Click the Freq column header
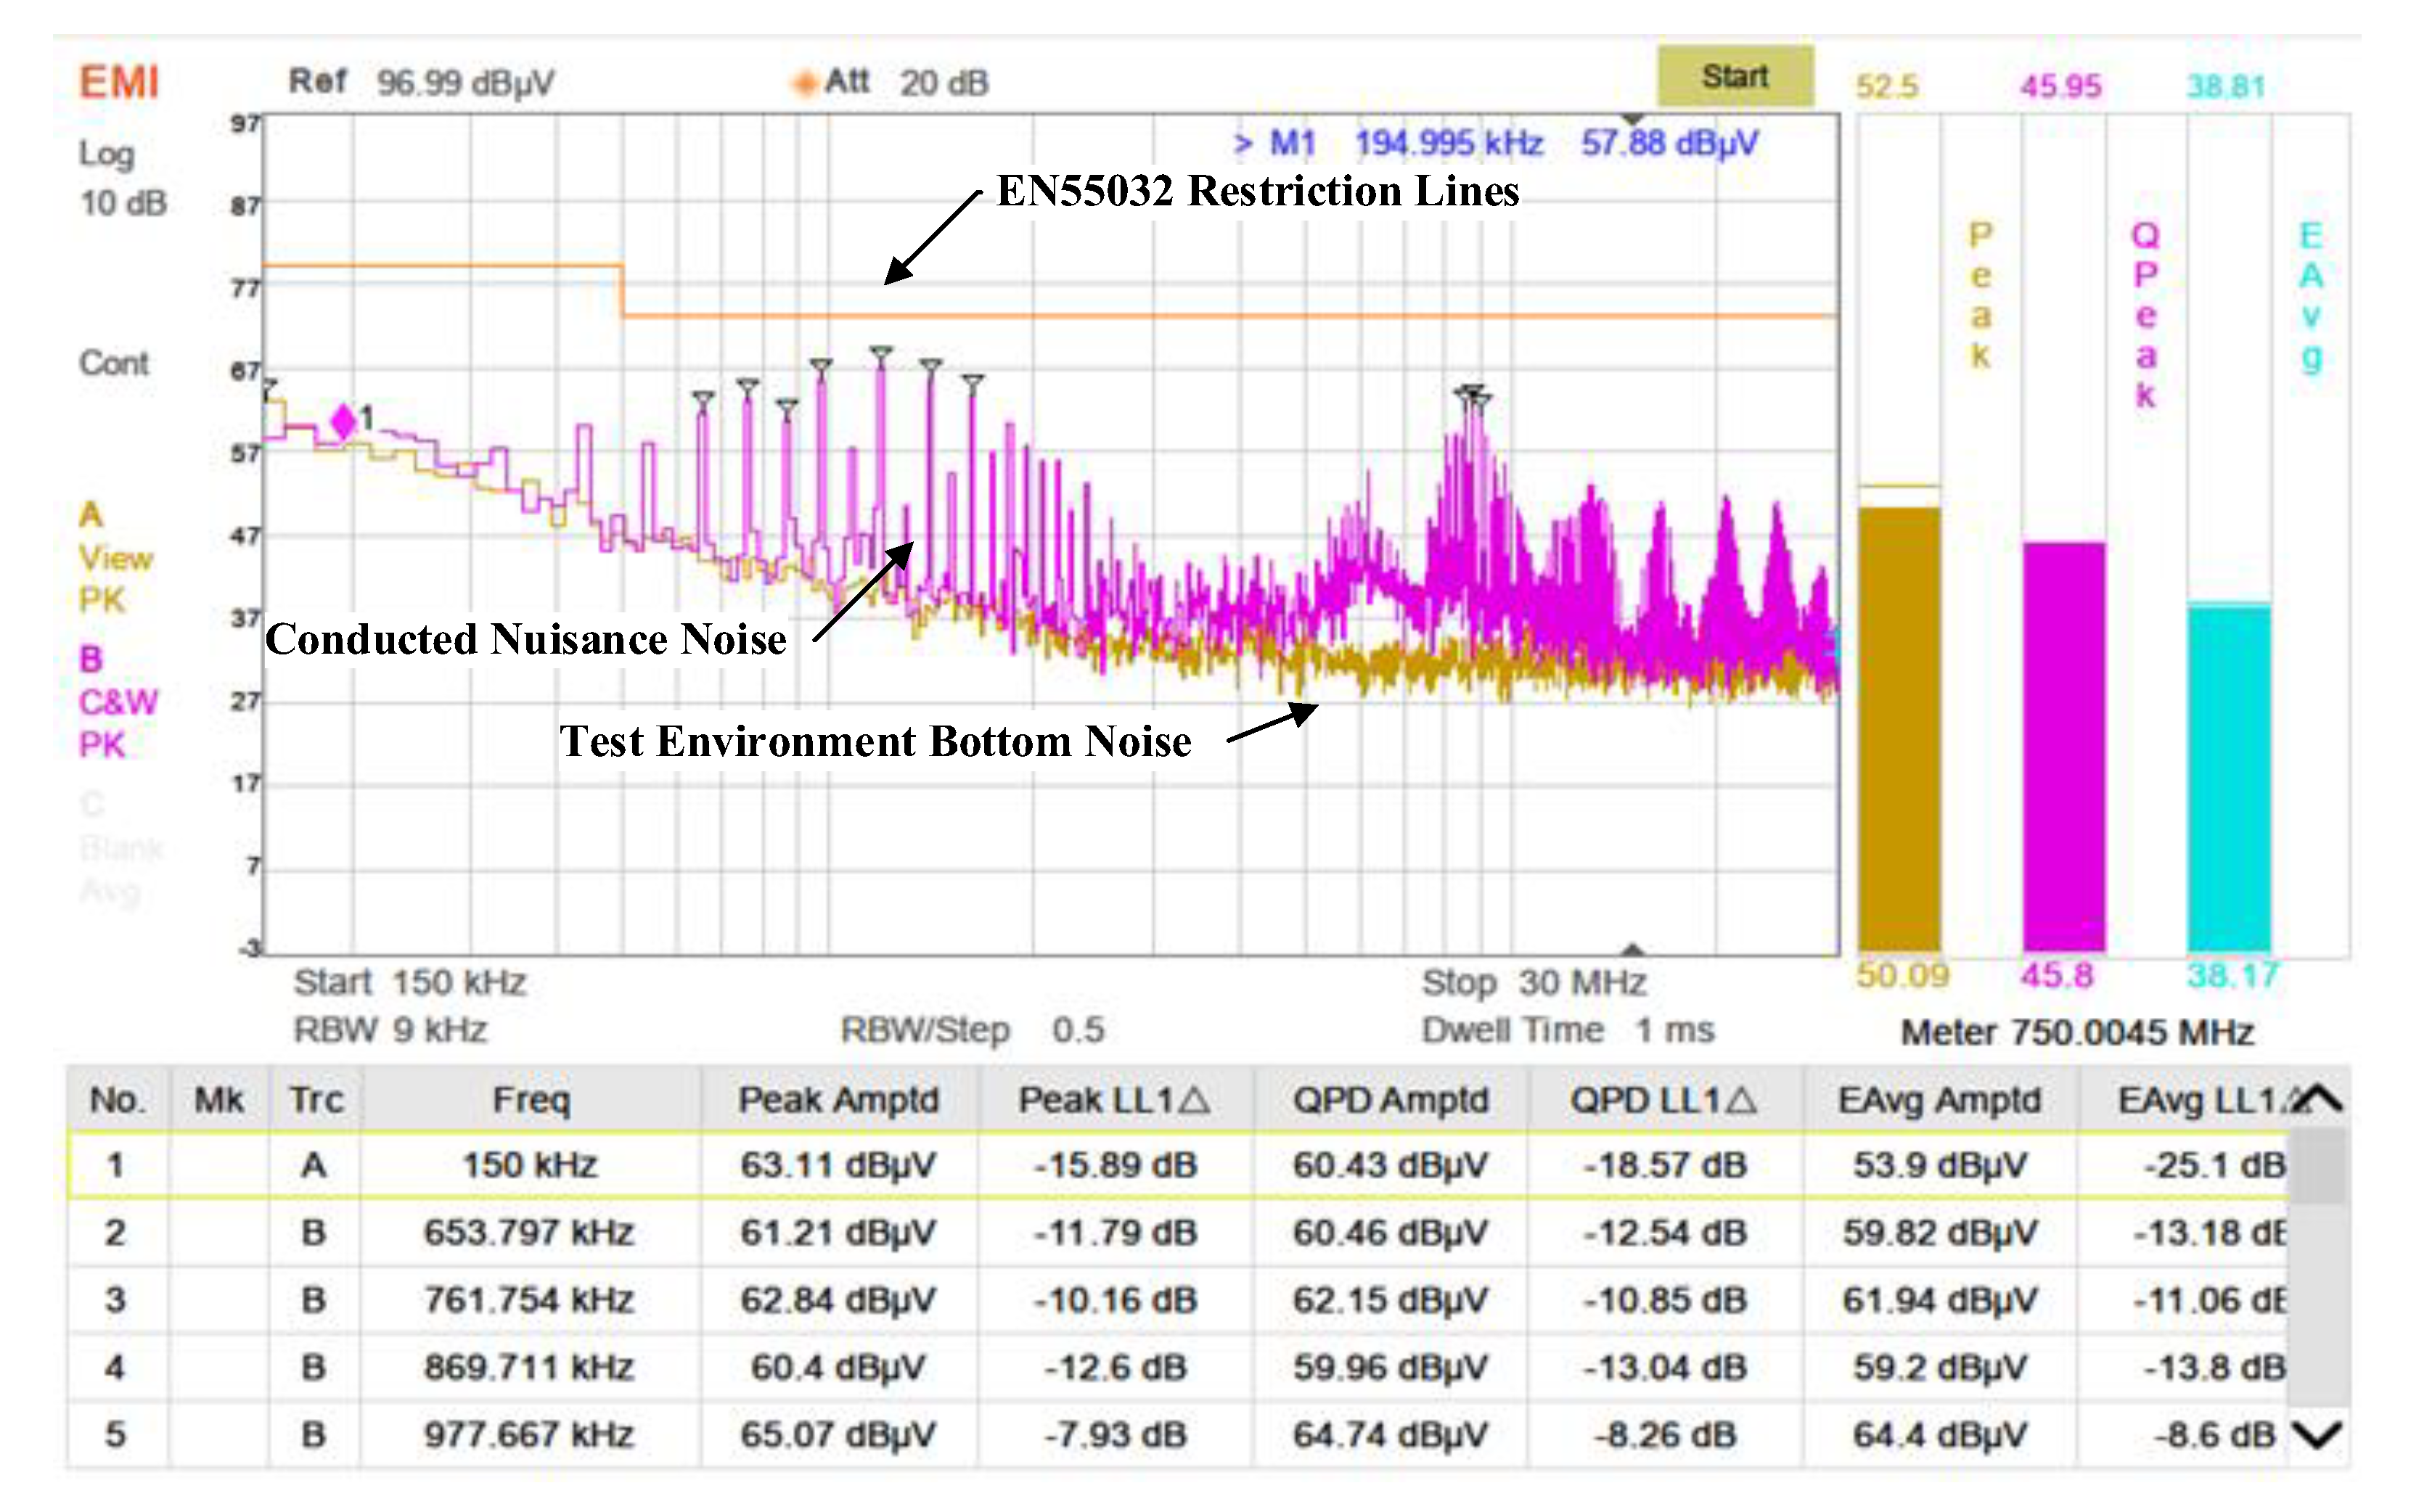The width and height of the screenshot is (2411, 1512). tap(531, 1100)
